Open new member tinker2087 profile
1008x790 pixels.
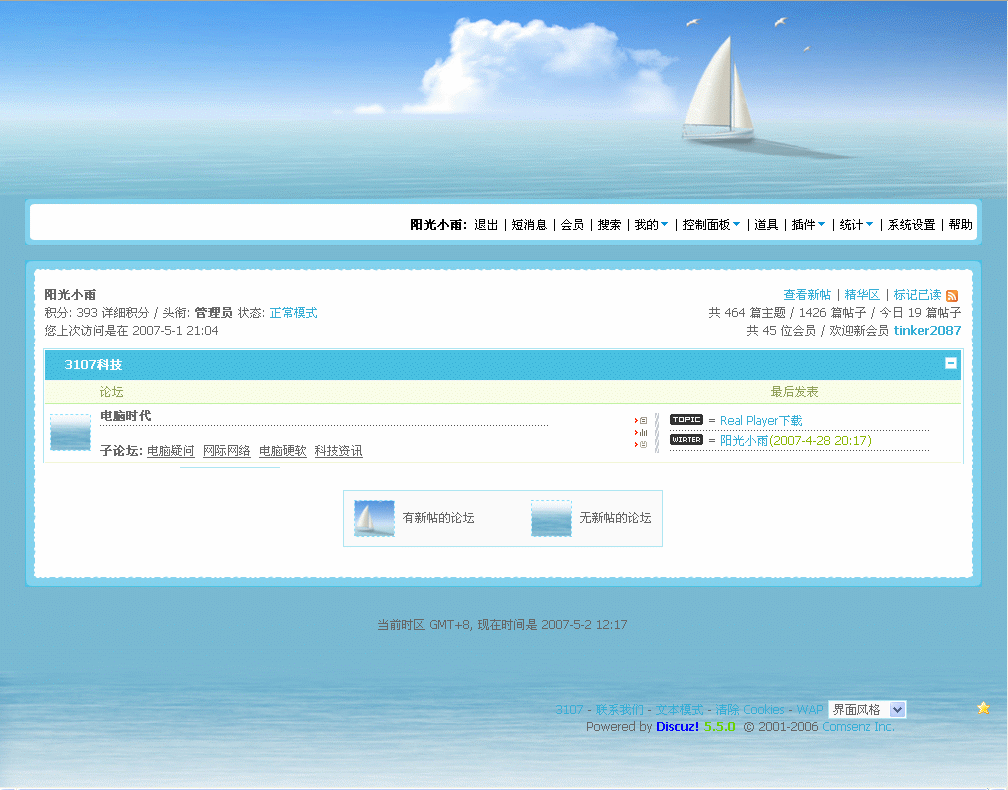click(927, 330)
